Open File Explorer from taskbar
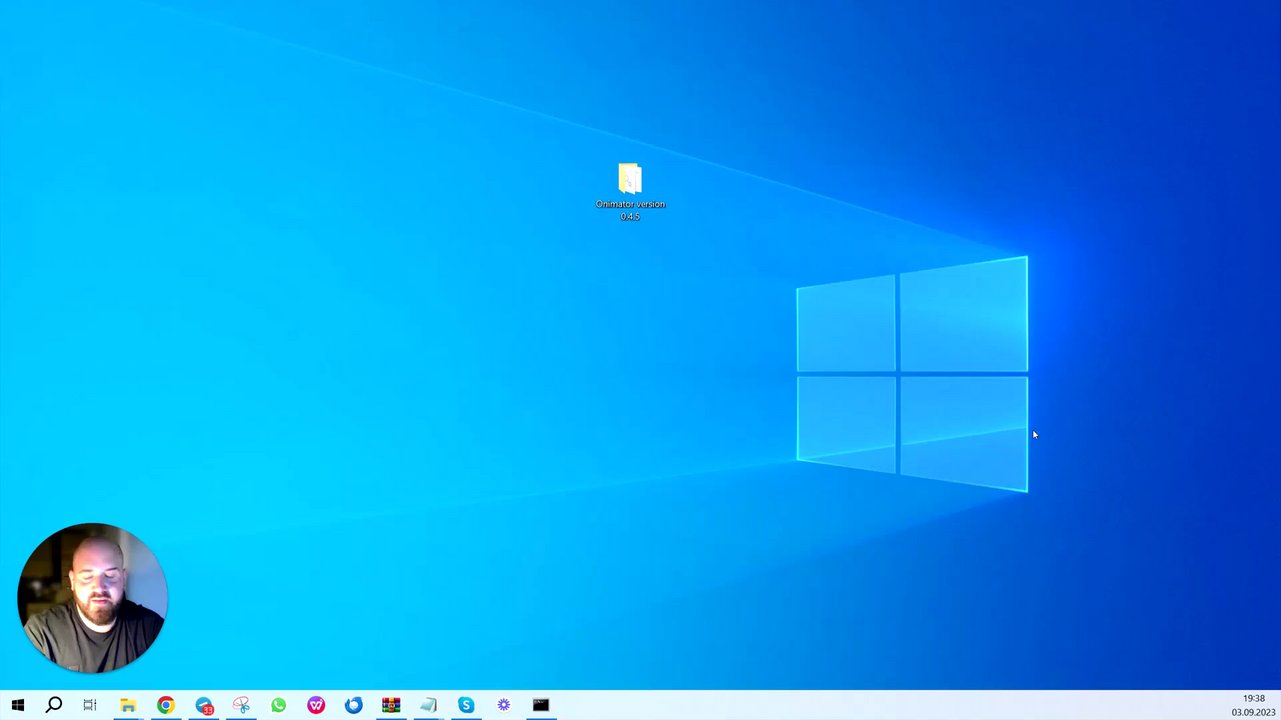This screenshot has height=720, width=1281. (x=128, y=705)
